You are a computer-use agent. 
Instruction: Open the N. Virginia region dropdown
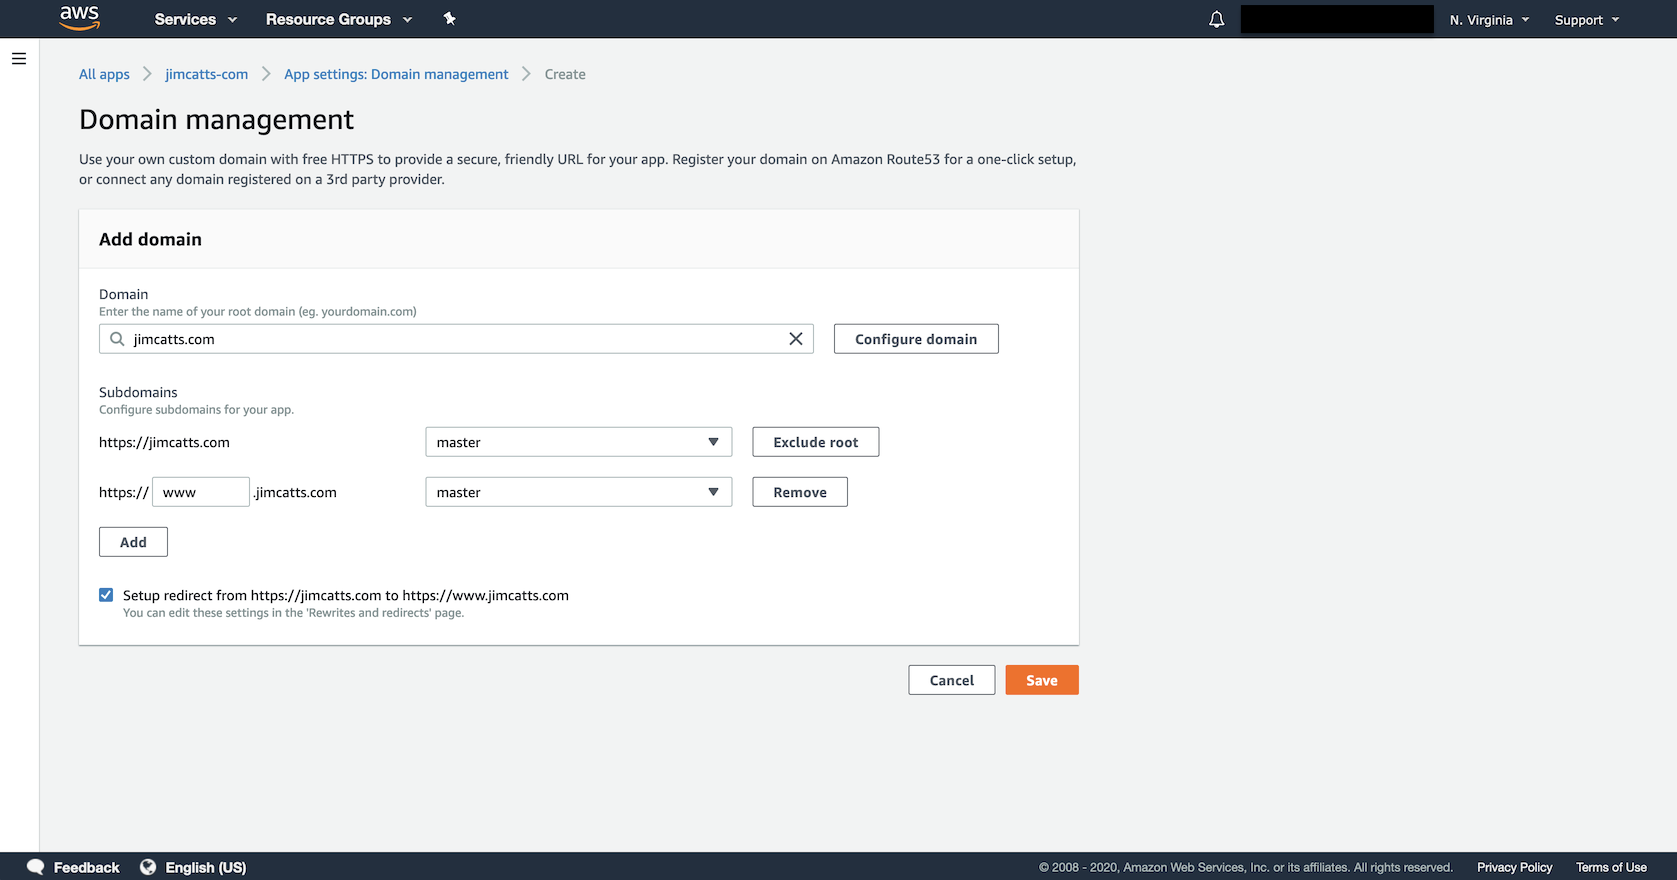click(1489, 20)
